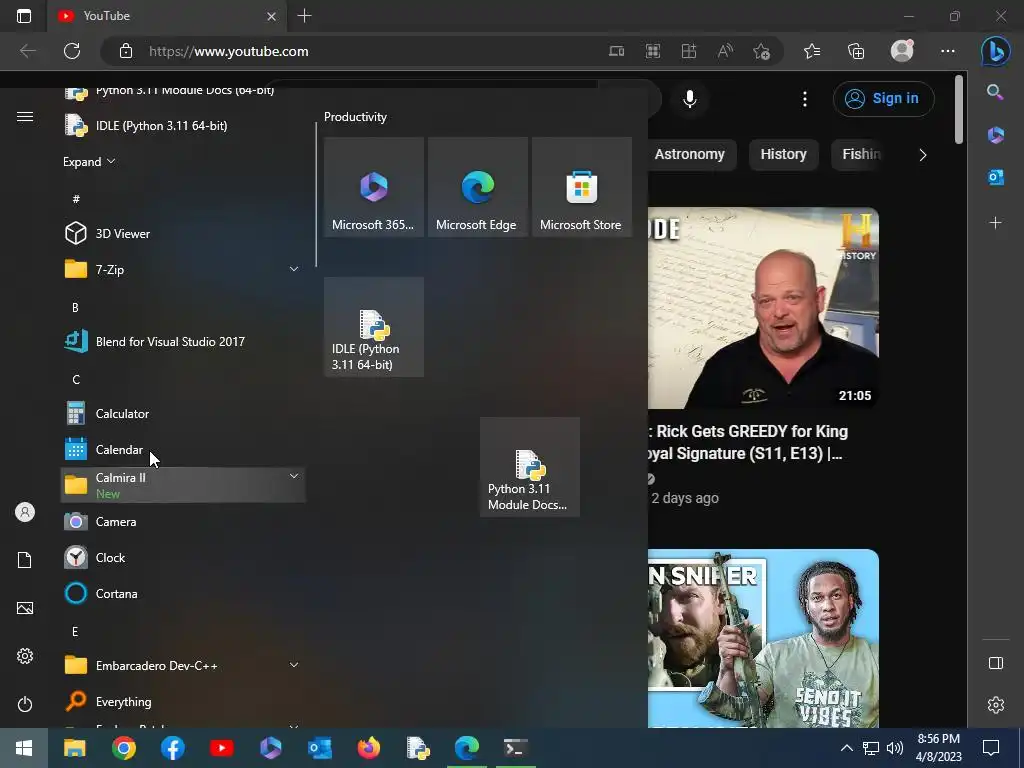Click the Rick Harrison video thumbnail

(763, 308)
